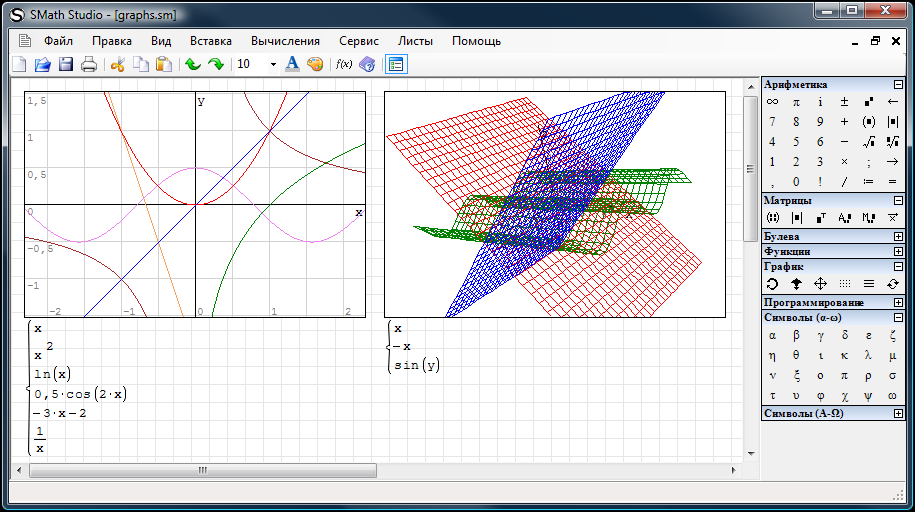
Task: Expand the Символы (Α-Ω) panel
Action: pos(898,413)
